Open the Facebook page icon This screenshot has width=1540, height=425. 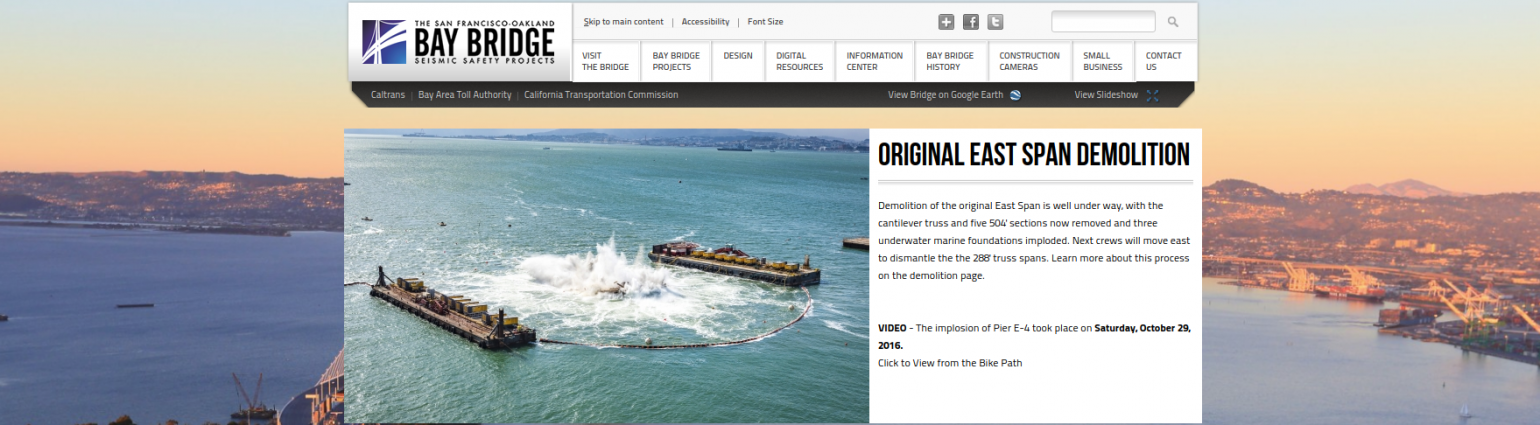point(971,22)
